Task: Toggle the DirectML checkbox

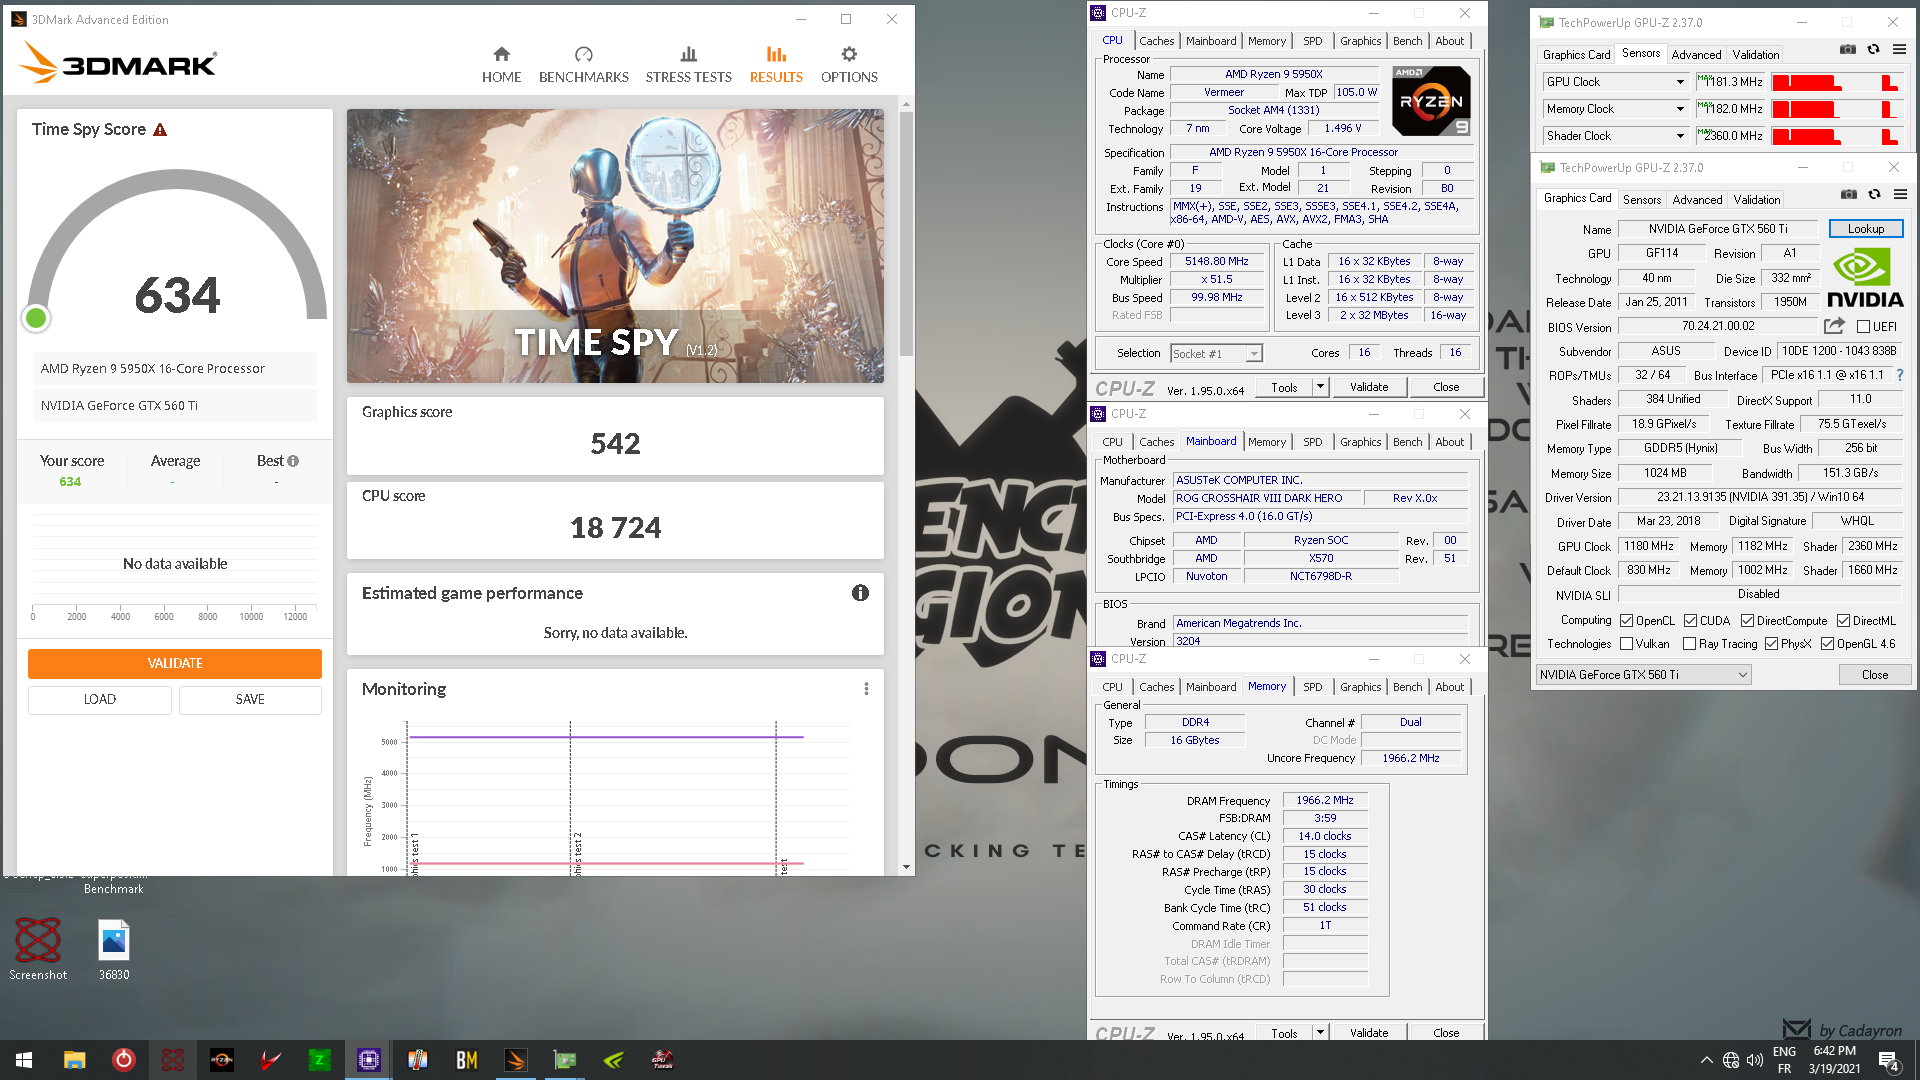Action: point(1843,621)
